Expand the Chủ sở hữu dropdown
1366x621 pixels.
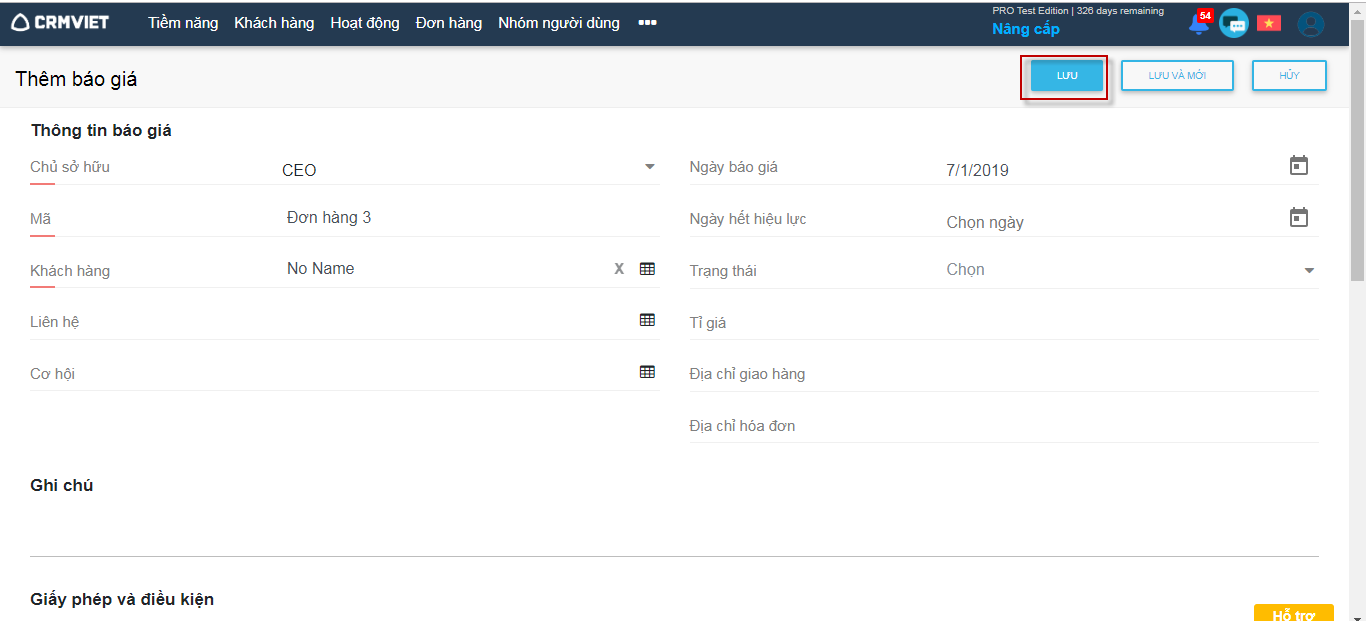(649, 167)
